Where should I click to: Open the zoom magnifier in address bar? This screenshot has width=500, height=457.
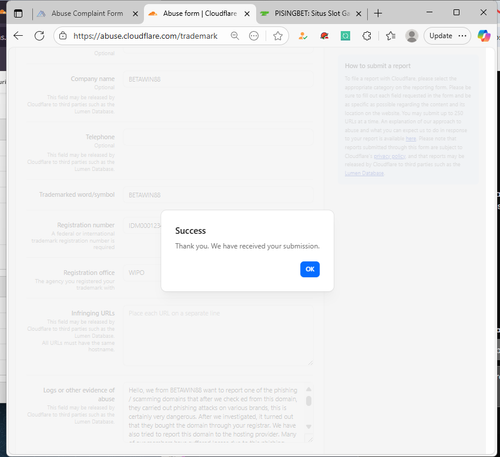(x=235, y=36)
